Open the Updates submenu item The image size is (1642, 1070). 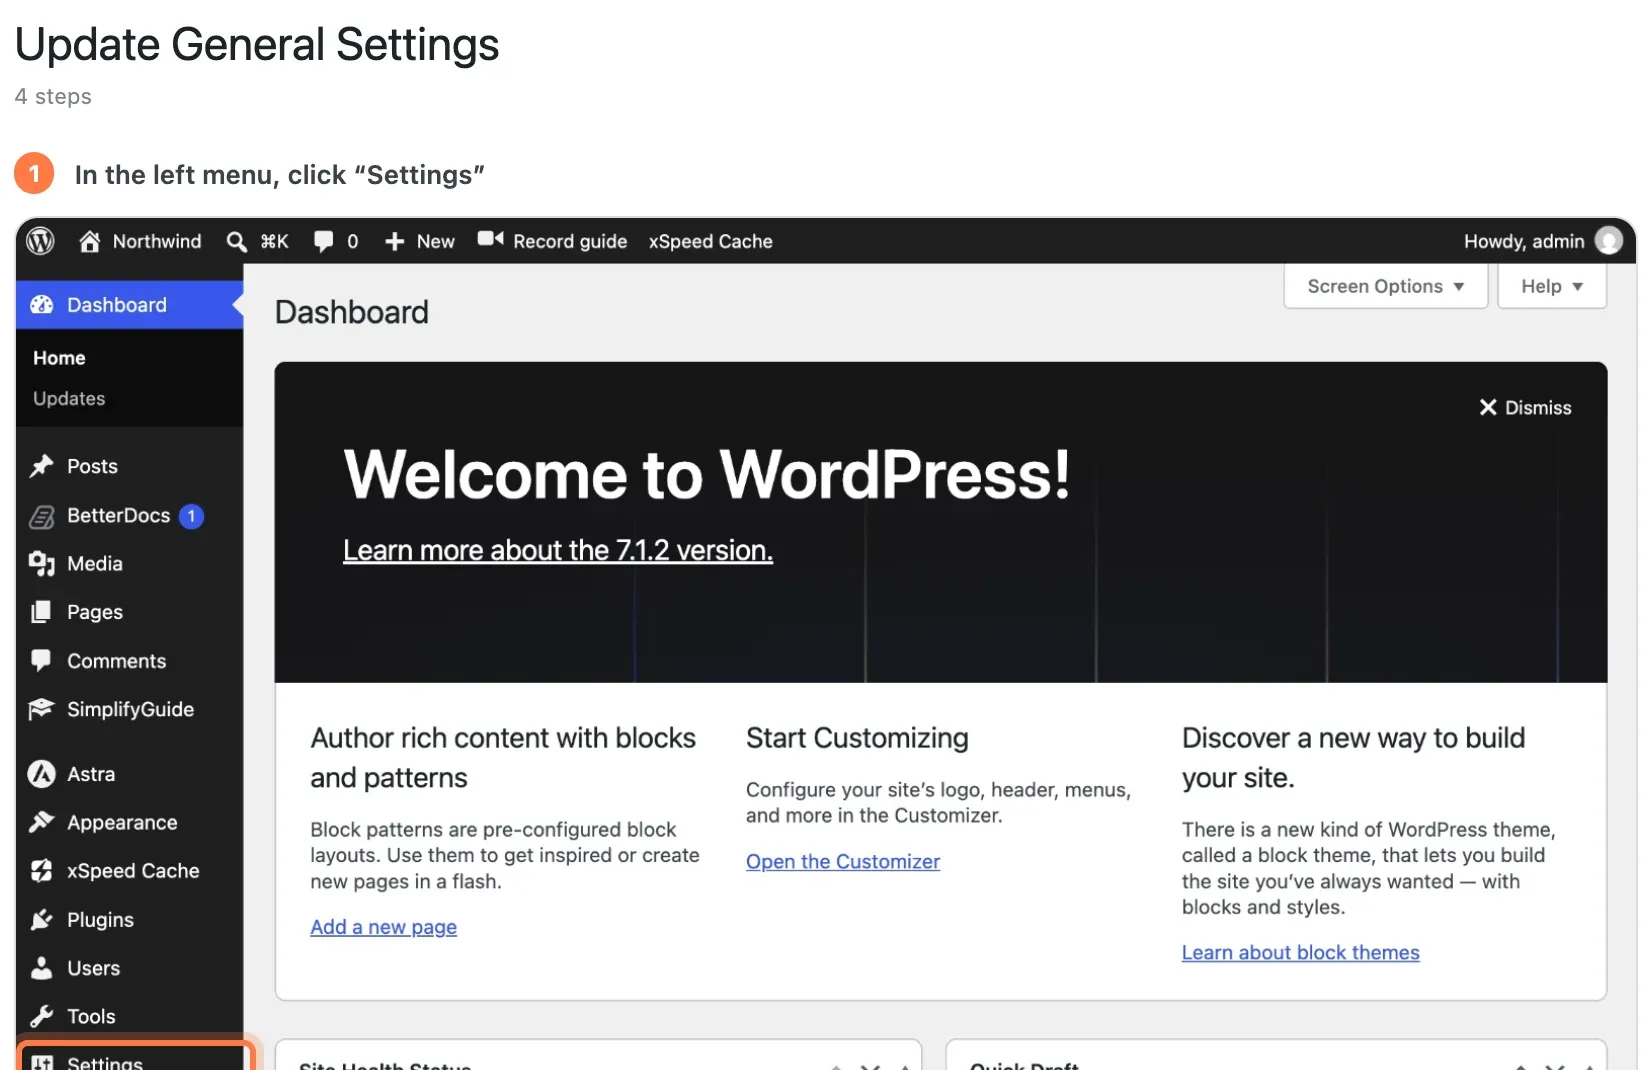pyautogui.click(x=69, y=398)
